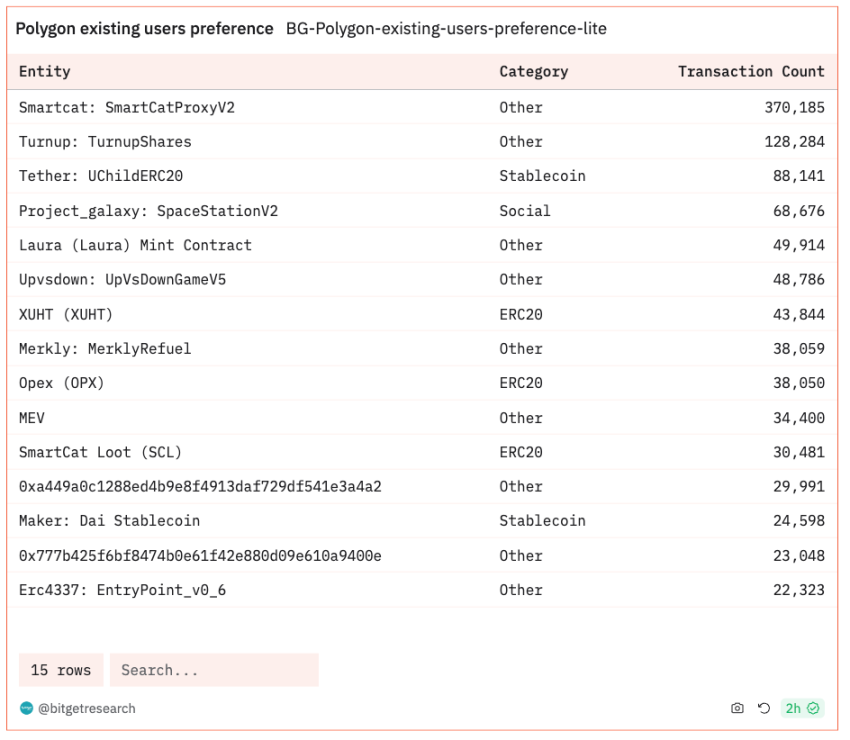Select the Tether: UChildERC20 entity cell

(x=101, y=176)
